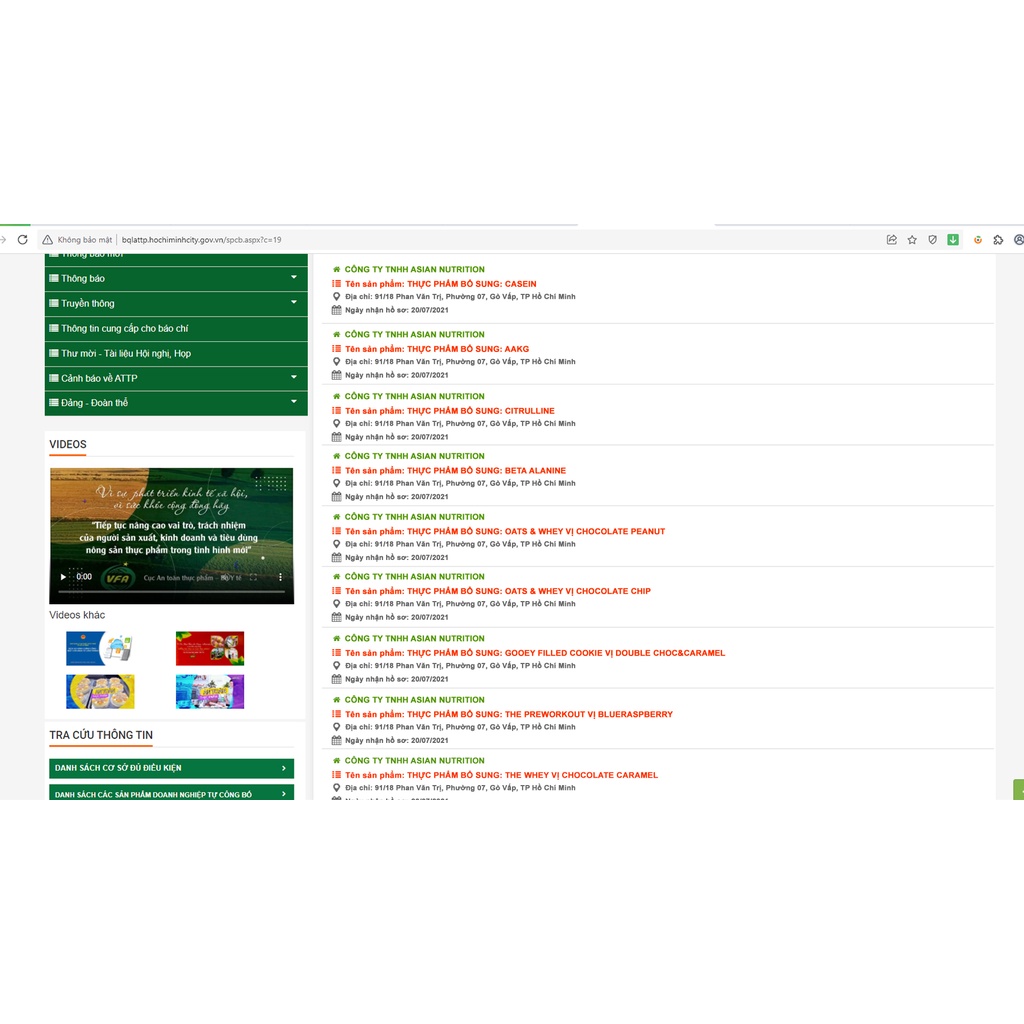The height and width of the screenshot is (1024, 1024).
Task: Click the video progress seek bar
Action: pos(171,592)
